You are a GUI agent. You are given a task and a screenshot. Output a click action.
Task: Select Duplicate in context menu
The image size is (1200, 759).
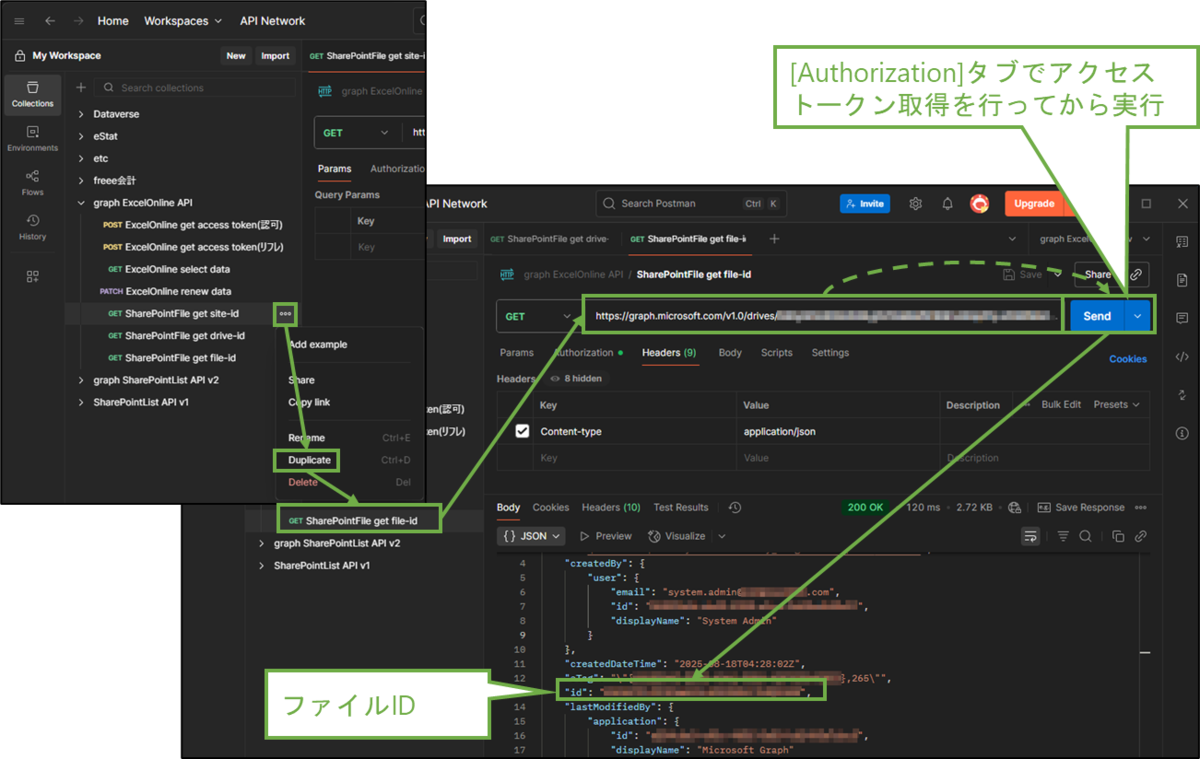(x=309, y=460)
